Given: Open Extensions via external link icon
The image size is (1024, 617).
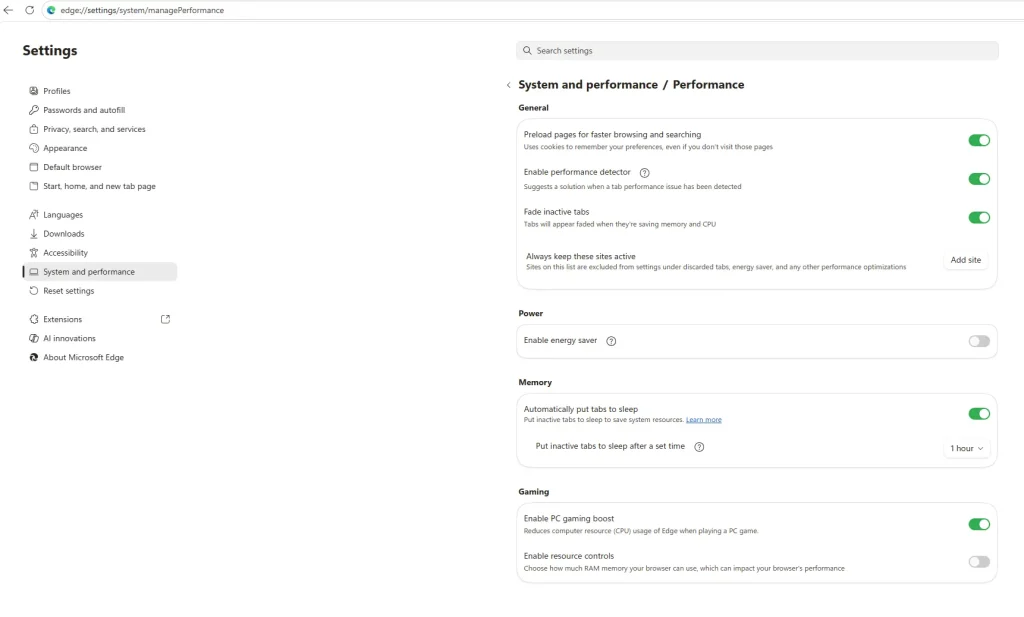Looking at the screenshot, I should click(x=165, y=319).
